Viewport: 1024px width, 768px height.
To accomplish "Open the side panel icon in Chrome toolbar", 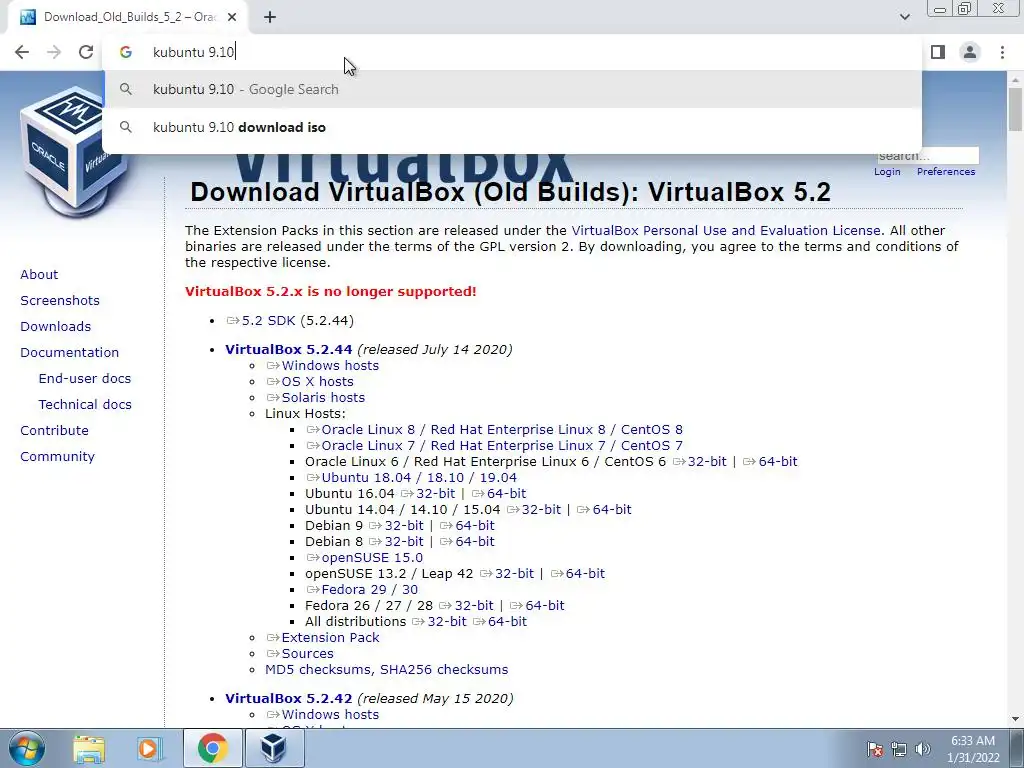I will click(x=938, y=52).
